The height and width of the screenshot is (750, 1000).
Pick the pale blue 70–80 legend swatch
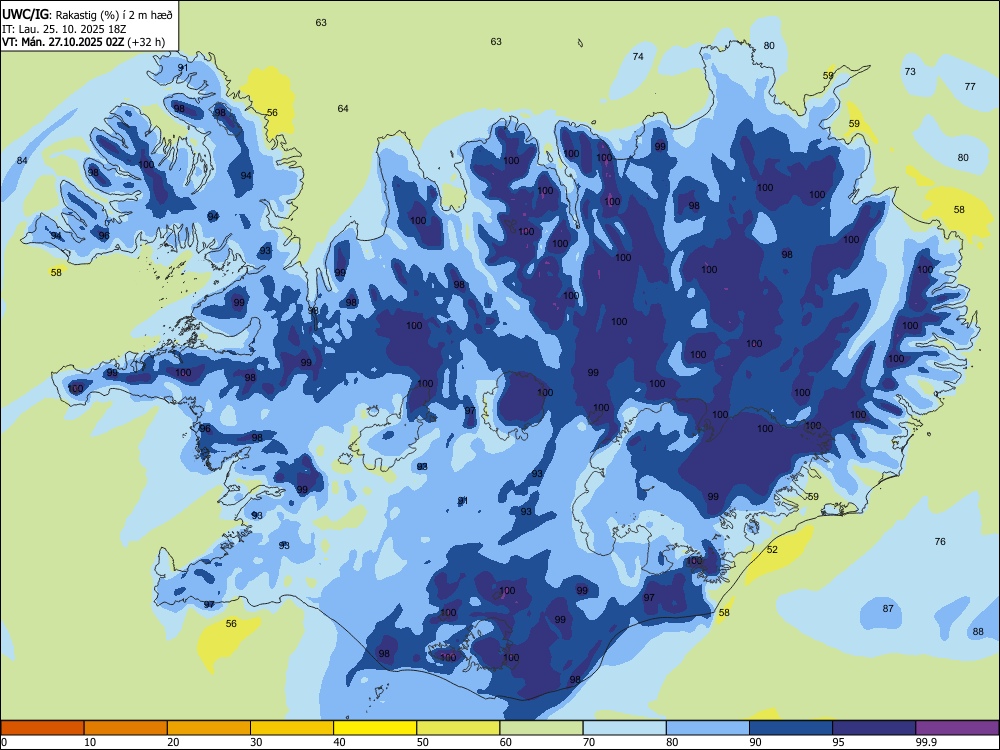tap(624, 728)
